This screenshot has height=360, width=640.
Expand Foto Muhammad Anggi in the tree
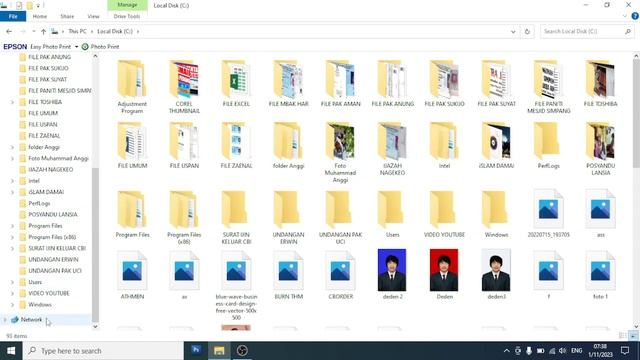tap(12, 158)
